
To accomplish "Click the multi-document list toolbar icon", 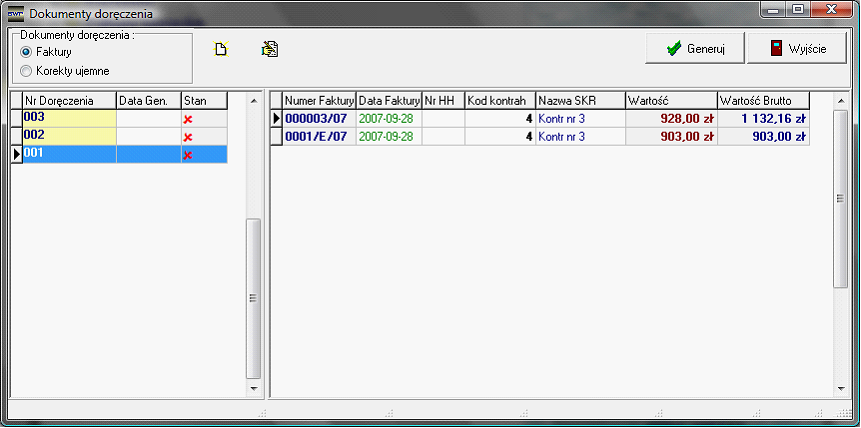I will click(269, 49).
